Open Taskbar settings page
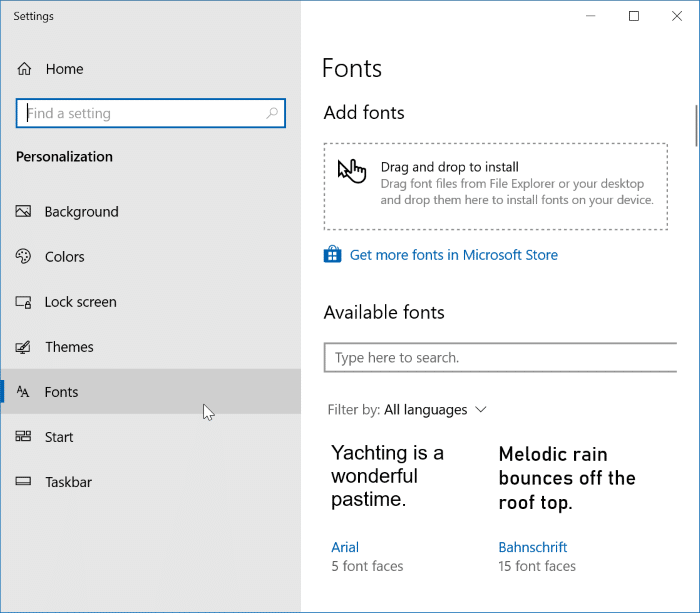This screenshot has height=613, width=700. [x=150, y=482]
